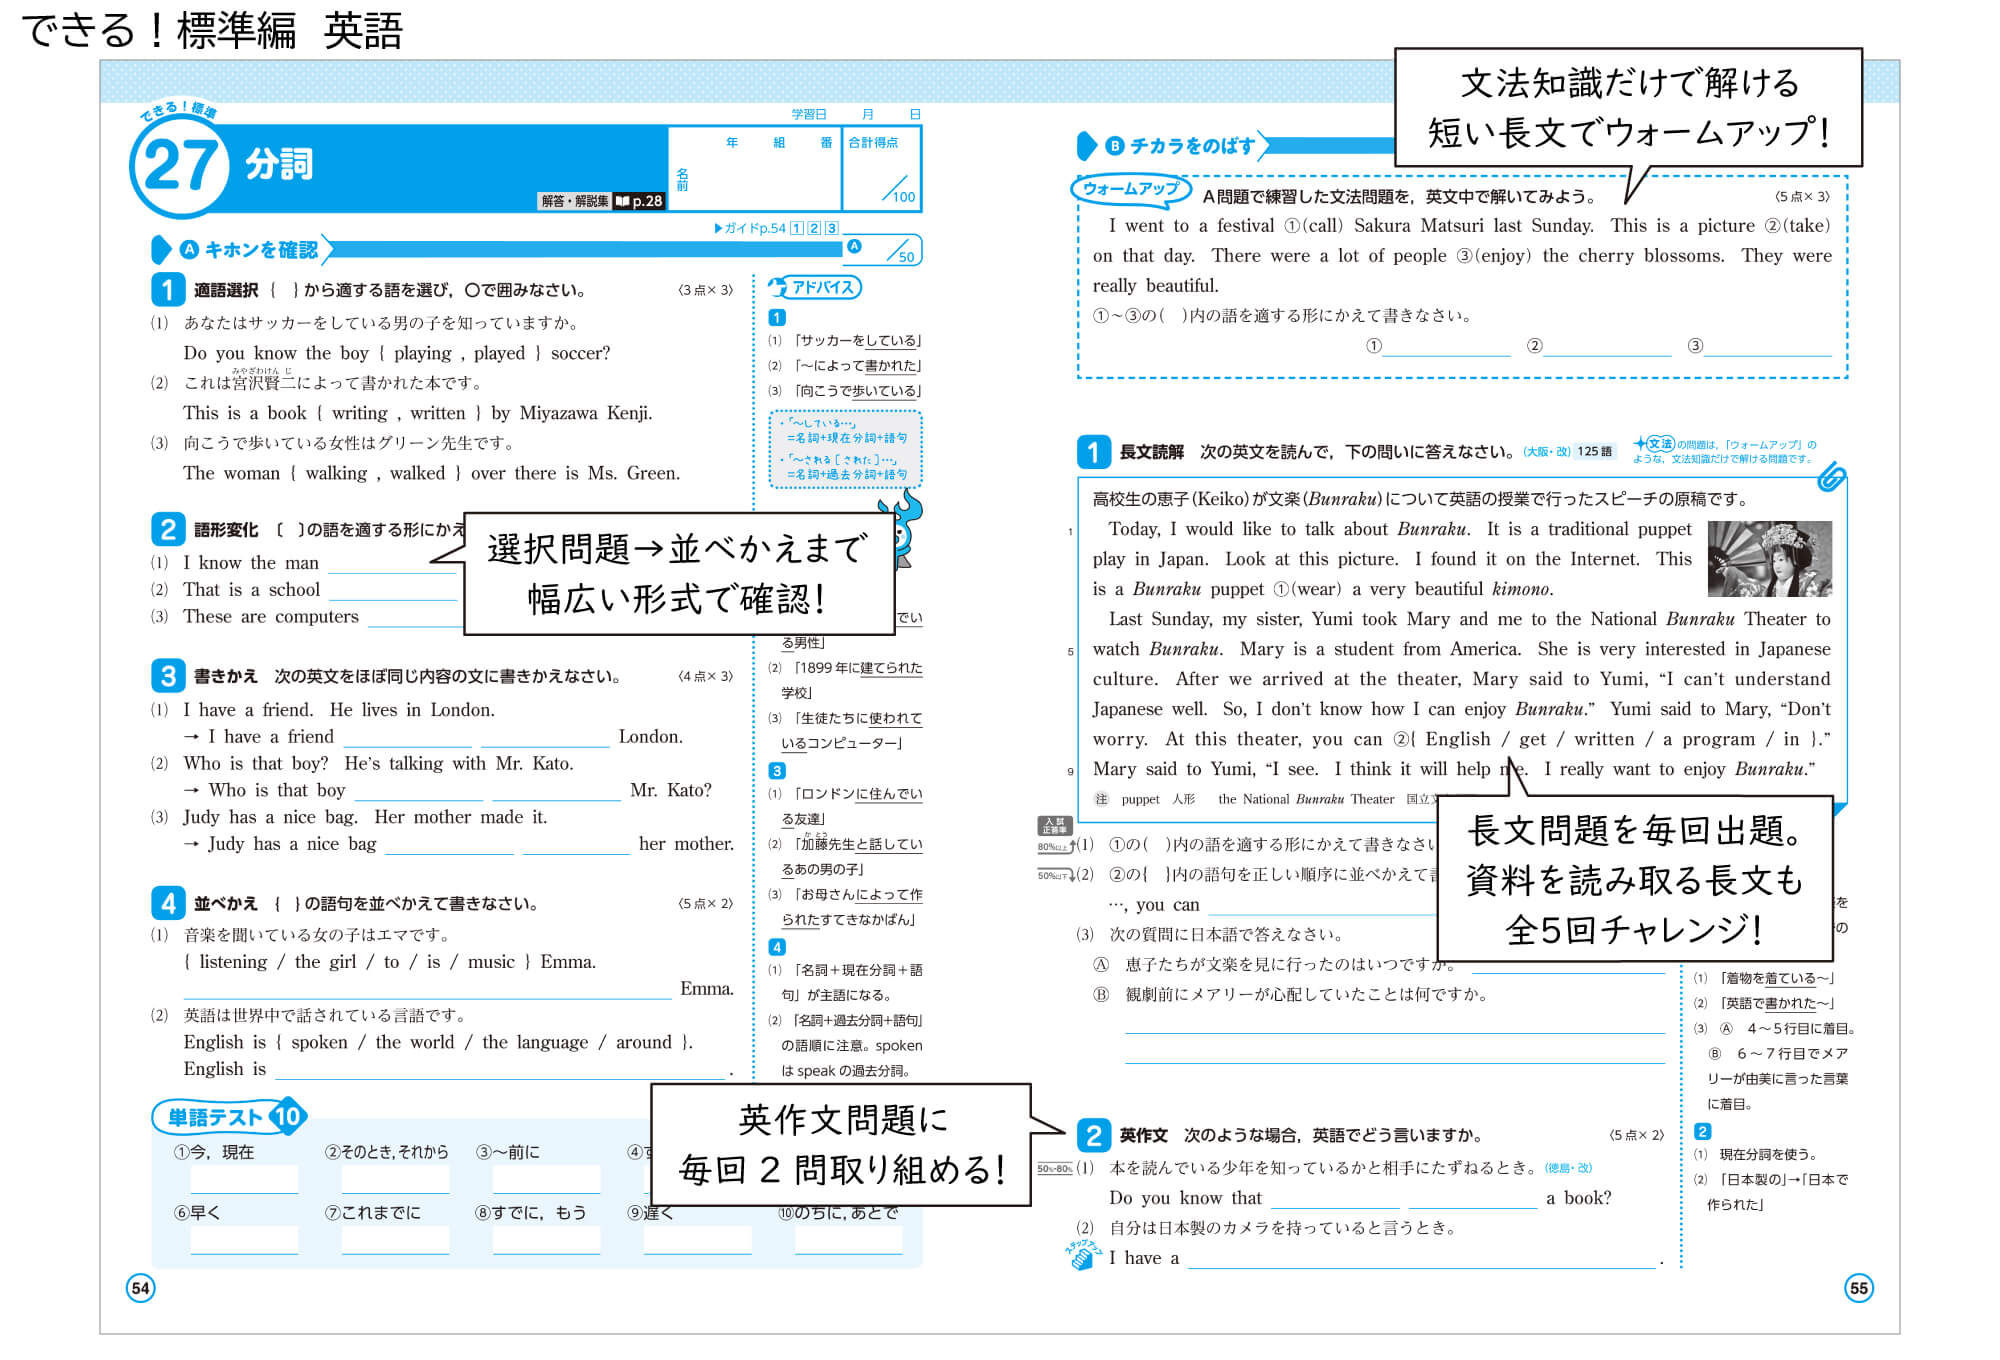Click the blank after "I know the man"

pos(394,566)
